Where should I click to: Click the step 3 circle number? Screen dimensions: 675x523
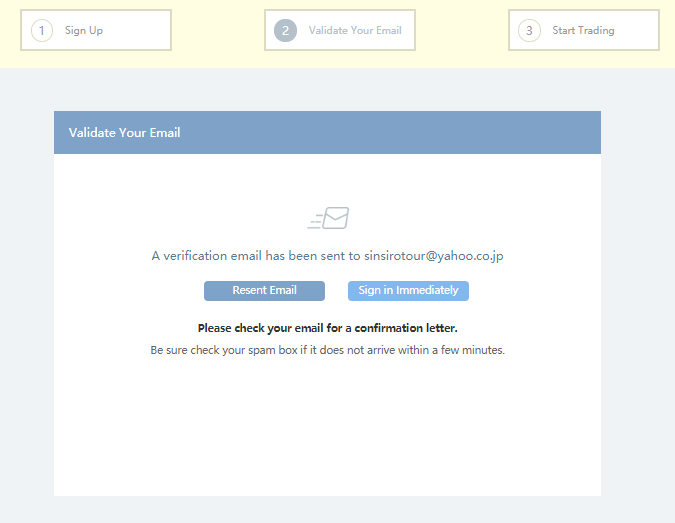529,31
